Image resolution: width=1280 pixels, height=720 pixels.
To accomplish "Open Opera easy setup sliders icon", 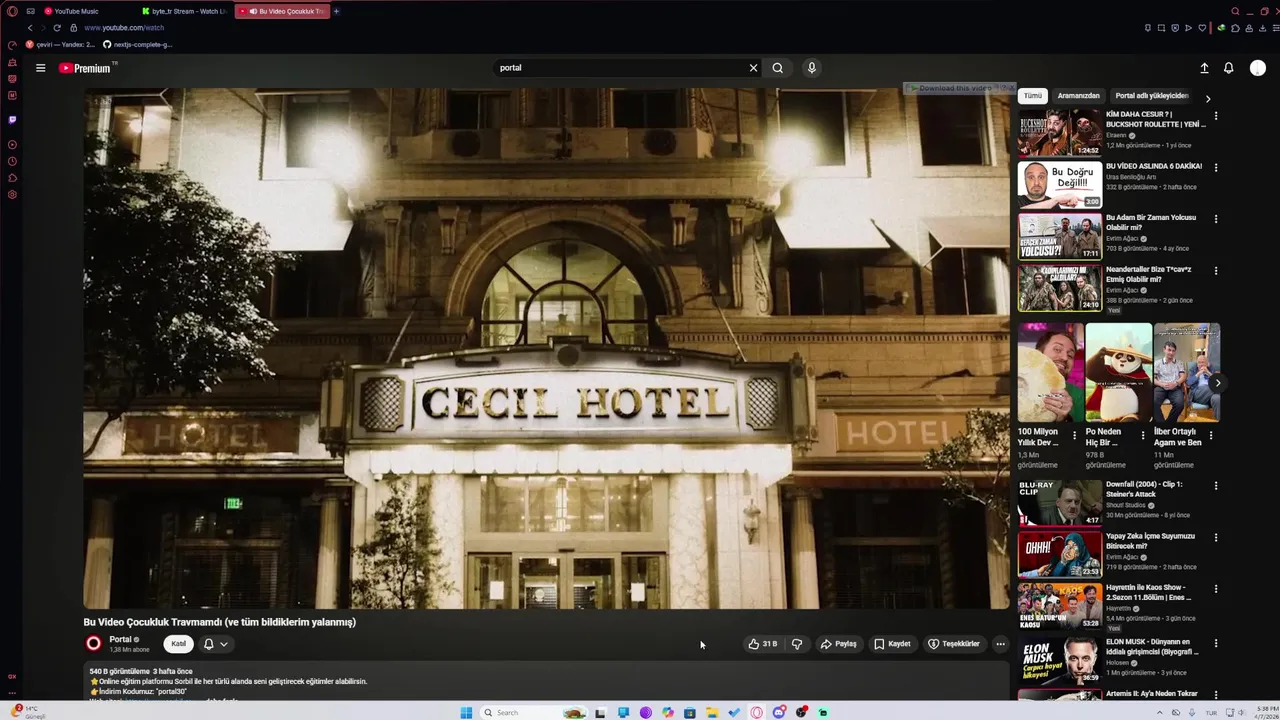I will coord(1275,28).
